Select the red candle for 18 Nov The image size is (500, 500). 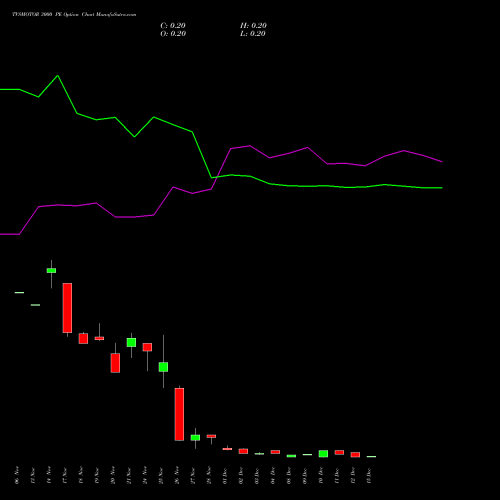[83, 338]
